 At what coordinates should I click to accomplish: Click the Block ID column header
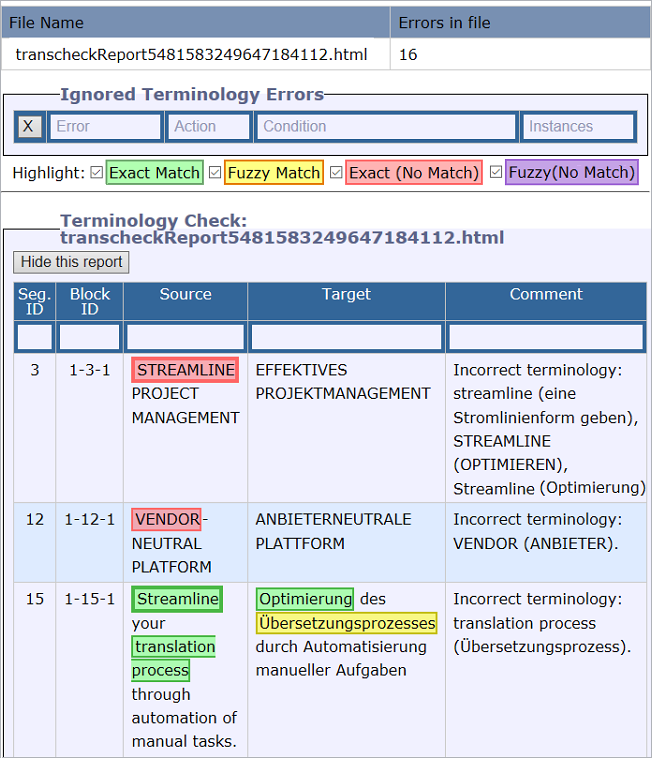[90, 302]
